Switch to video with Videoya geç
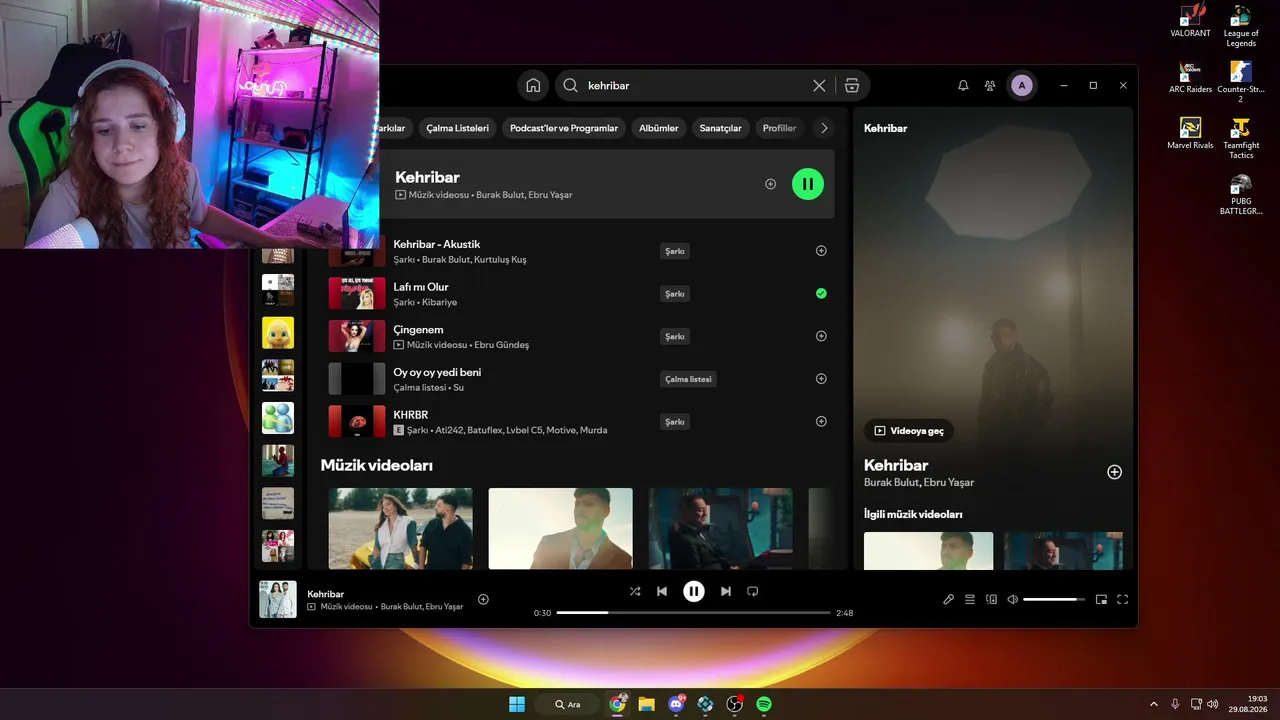This screenshot has height=720, width=1280. pos(909,431)
